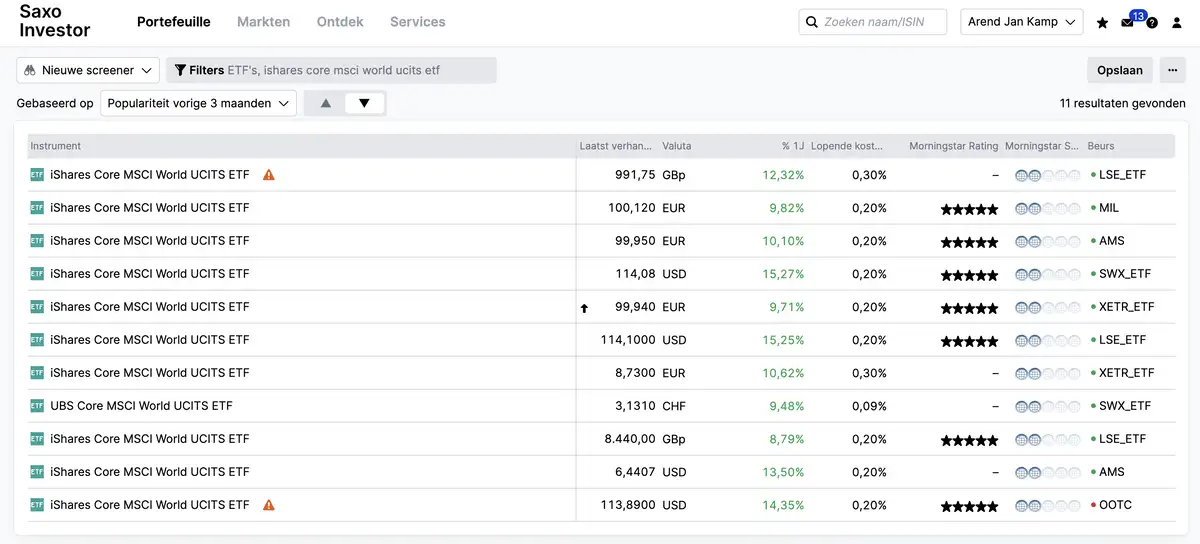Open the Arend Jan Kamp account dropdown

1021,22
